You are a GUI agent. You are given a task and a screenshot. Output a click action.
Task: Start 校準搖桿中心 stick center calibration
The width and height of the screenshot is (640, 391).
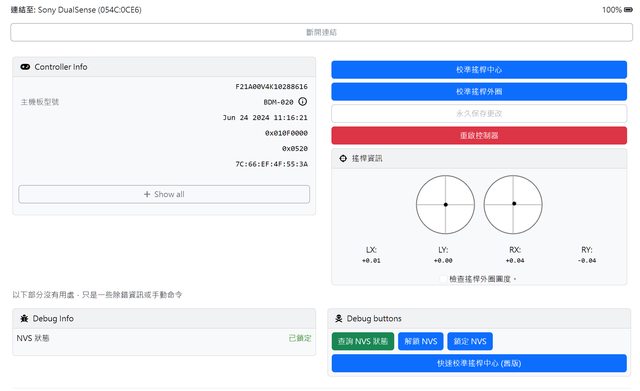click(x=479, y=70)
